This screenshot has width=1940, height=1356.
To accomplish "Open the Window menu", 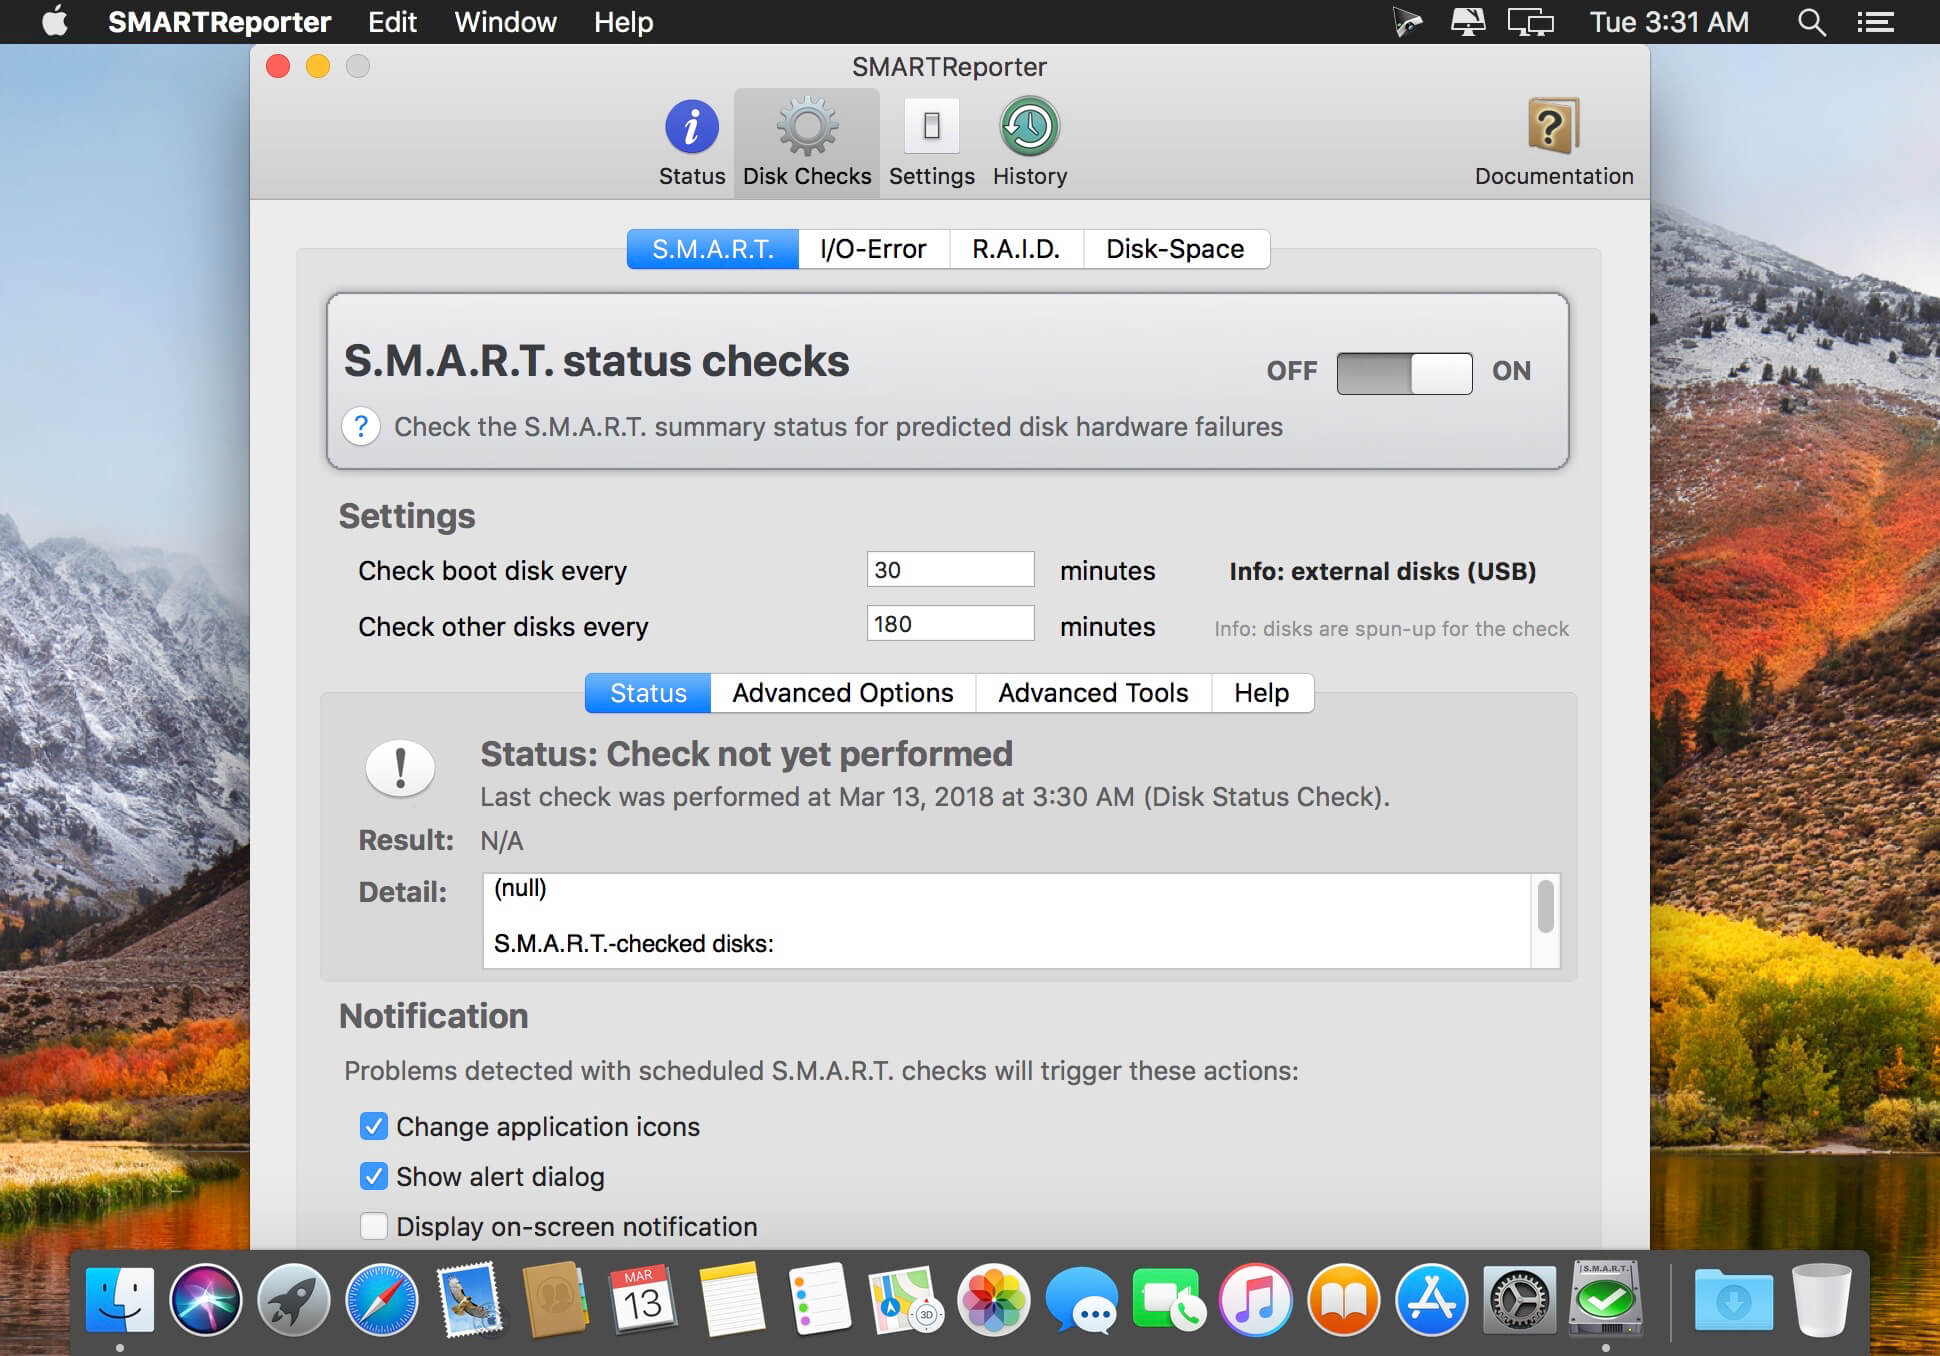I will pos(505,22).
